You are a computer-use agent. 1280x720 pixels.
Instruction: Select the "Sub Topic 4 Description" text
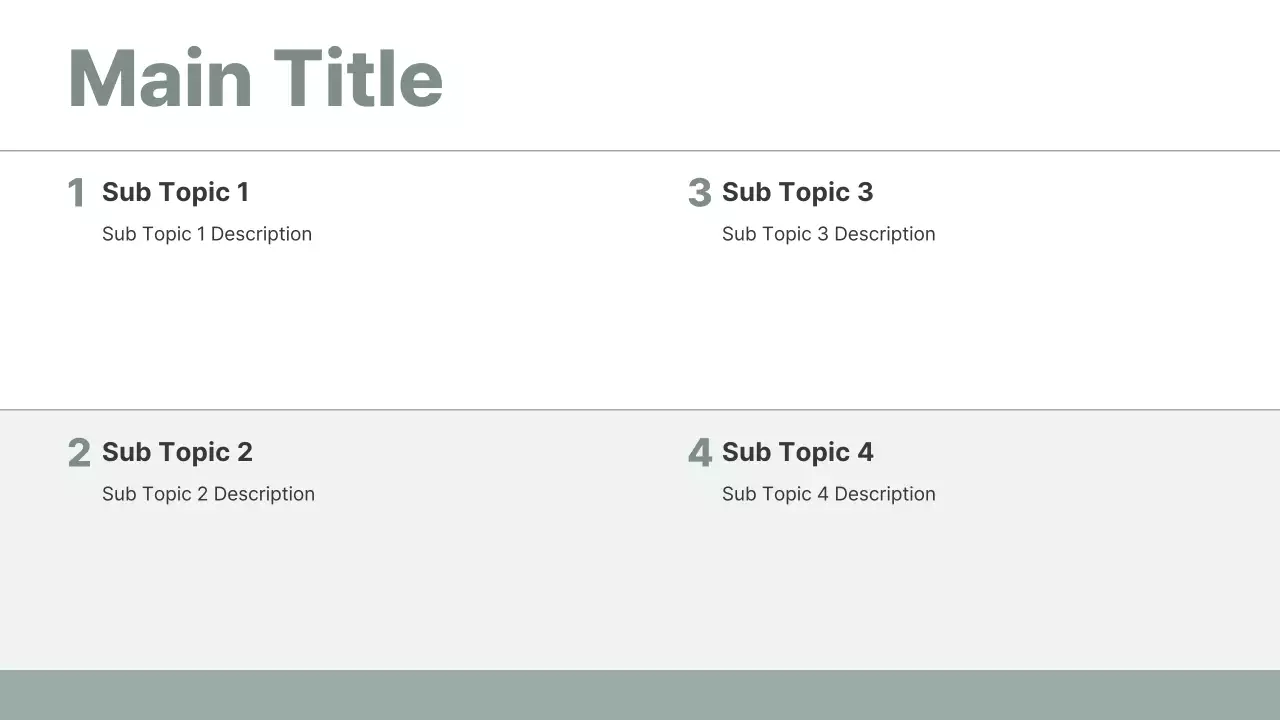828,494
